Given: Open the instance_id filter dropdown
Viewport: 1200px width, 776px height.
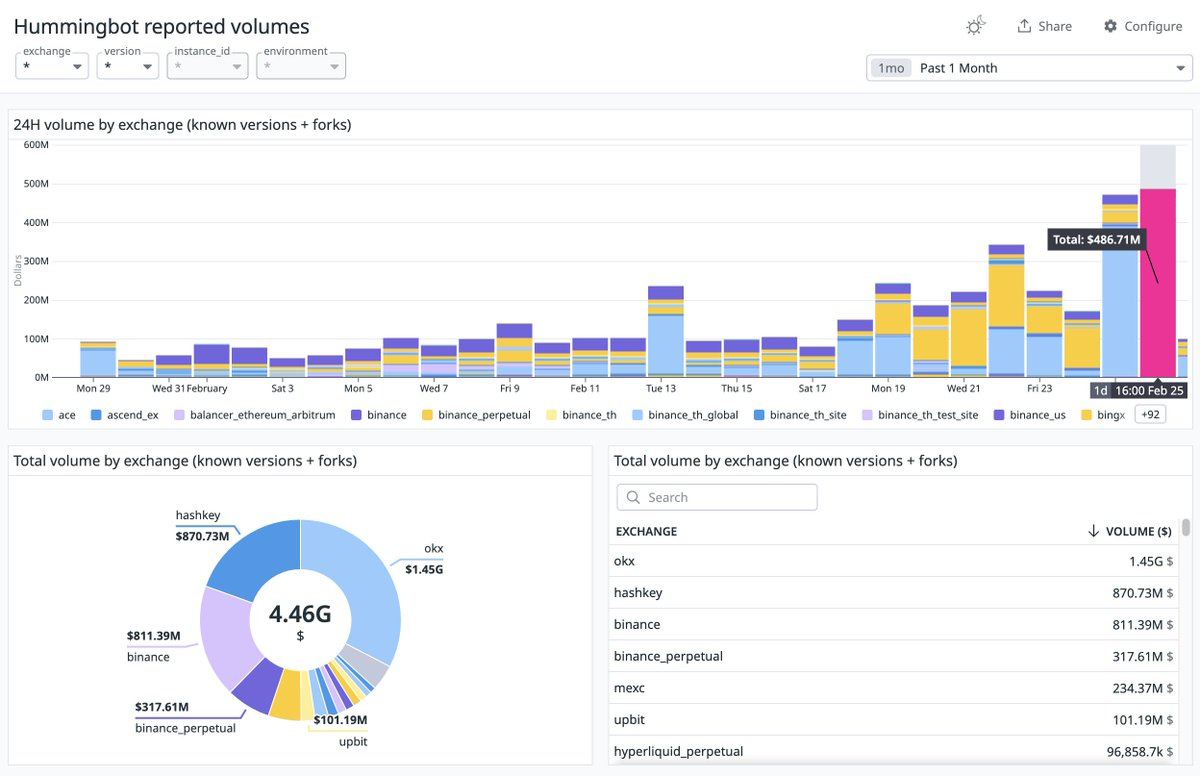Looking at the screenshot, I should (x=207, y=67).
